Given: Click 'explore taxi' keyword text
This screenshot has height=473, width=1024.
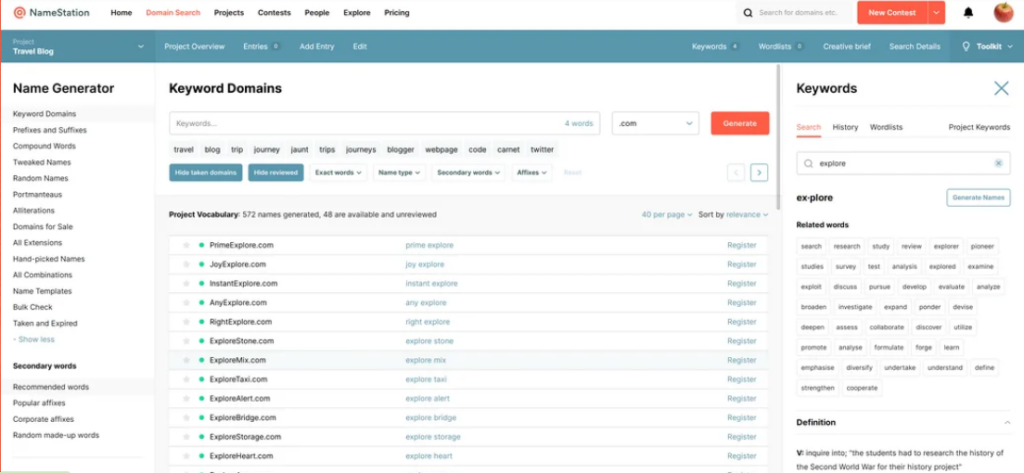Looking at the screenshot, I should click(426, 379).
